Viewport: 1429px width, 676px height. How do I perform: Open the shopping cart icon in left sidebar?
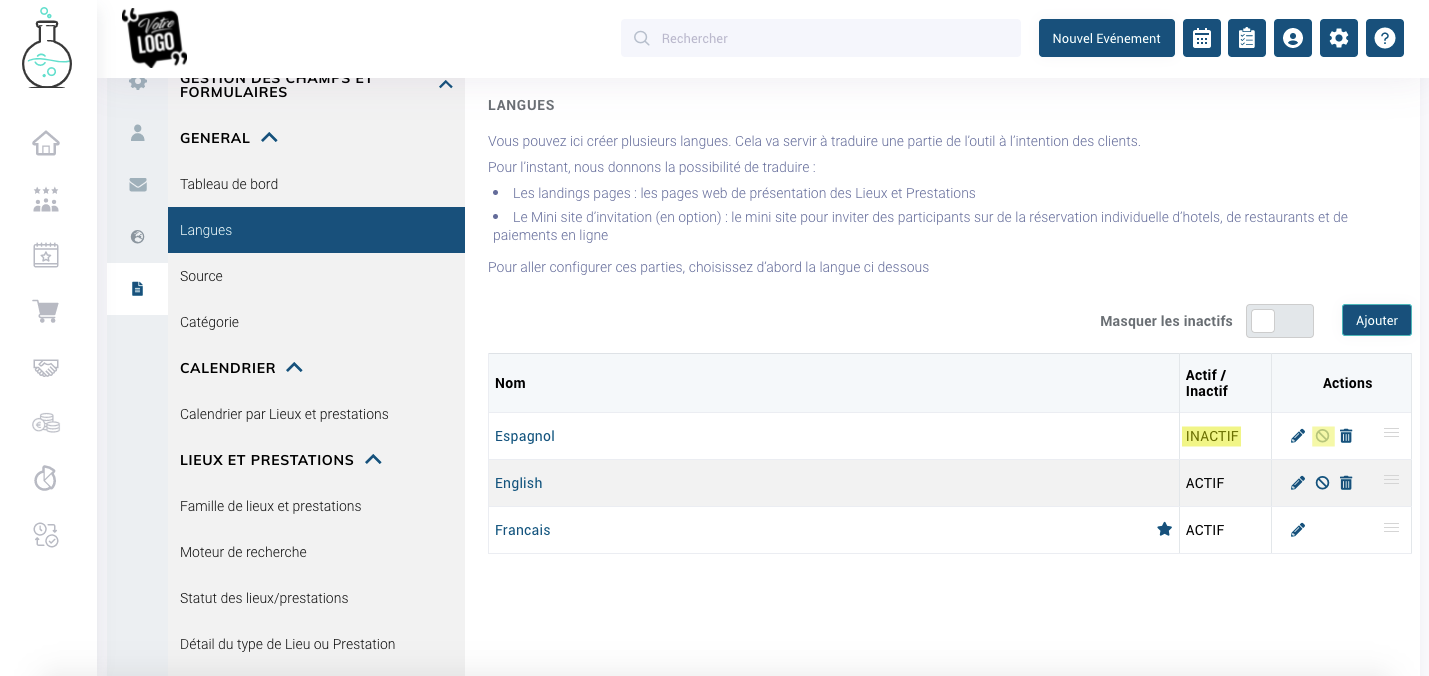coord(46,312)
